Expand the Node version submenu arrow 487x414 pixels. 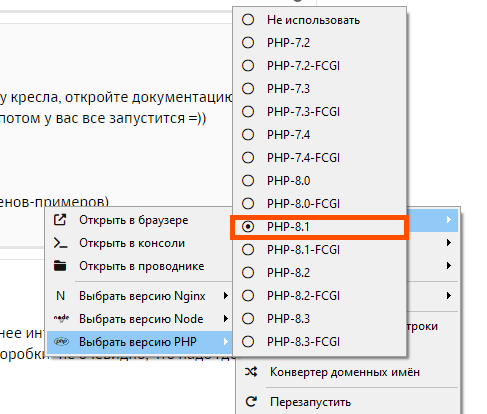point(226,319)
